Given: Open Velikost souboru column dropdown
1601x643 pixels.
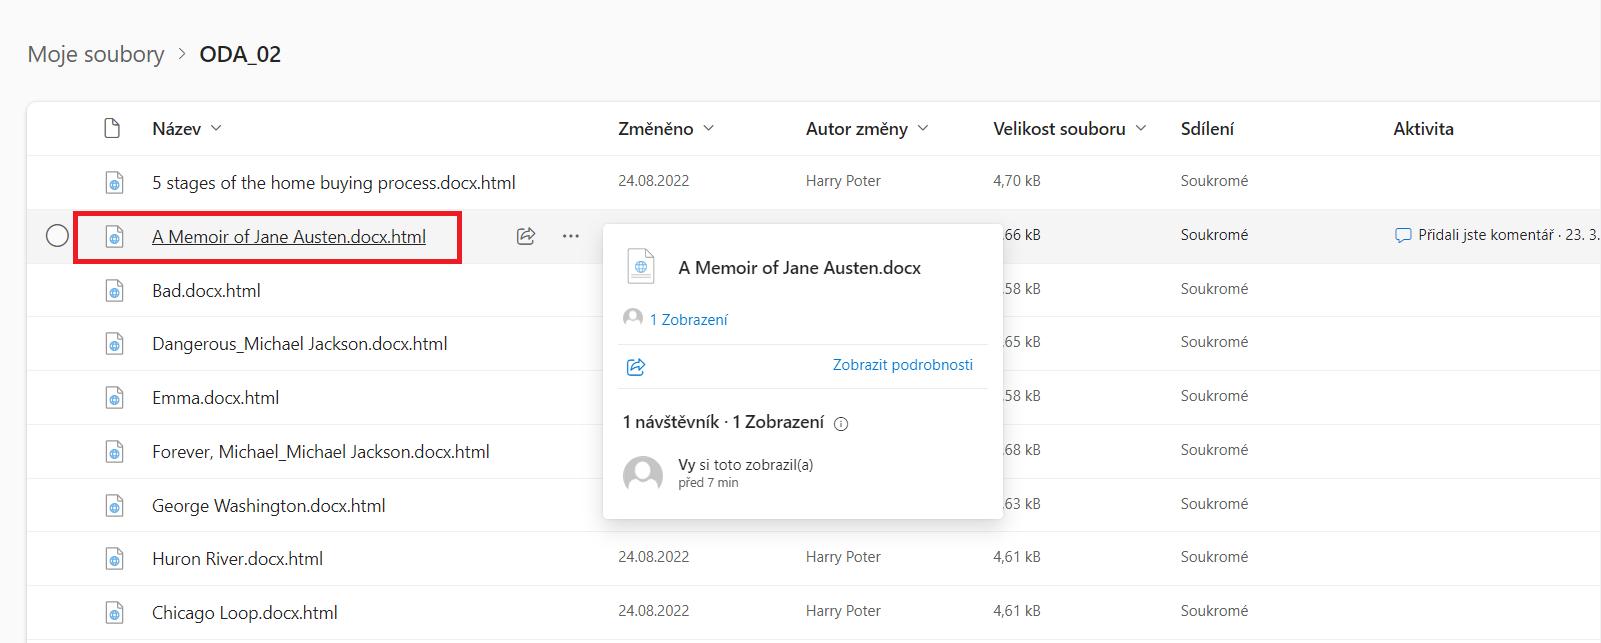Looking at the screenshot, I should (x=1141, y=128).
